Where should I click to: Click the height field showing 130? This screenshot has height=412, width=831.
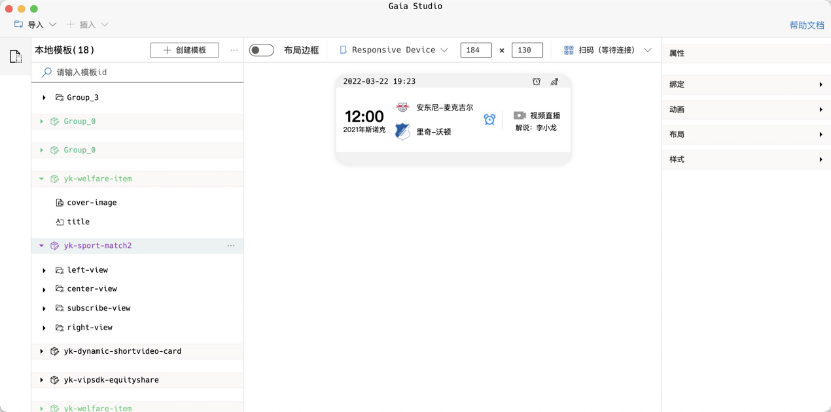[527, 50]
